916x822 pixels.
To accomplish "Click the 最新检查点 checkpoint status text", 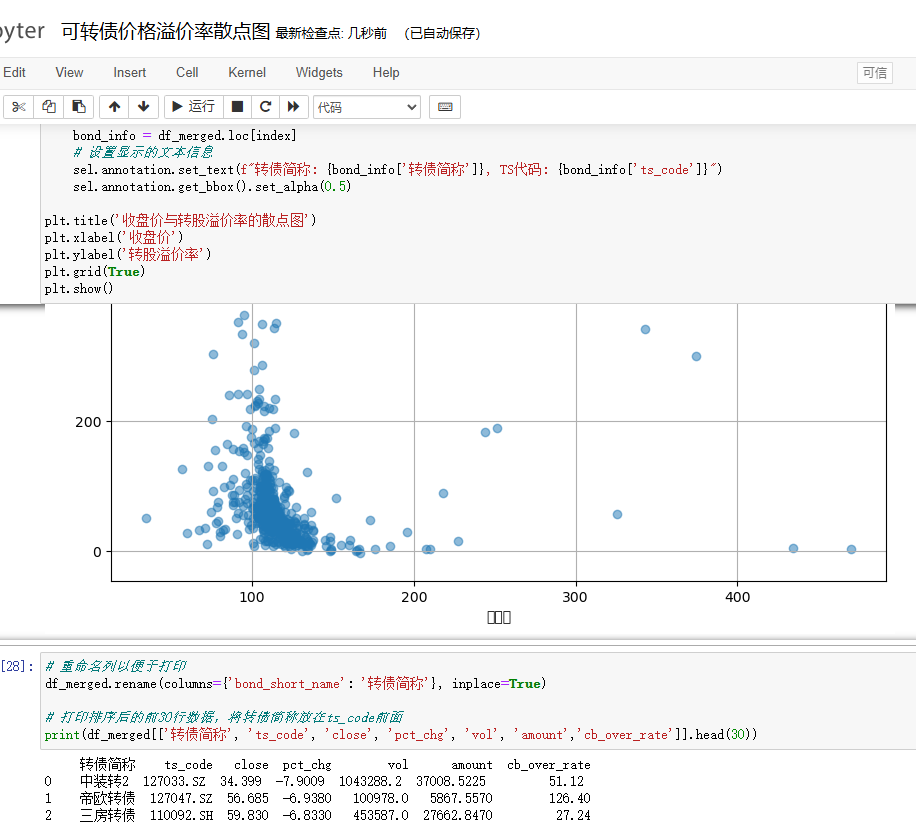I will pos(331,33).
